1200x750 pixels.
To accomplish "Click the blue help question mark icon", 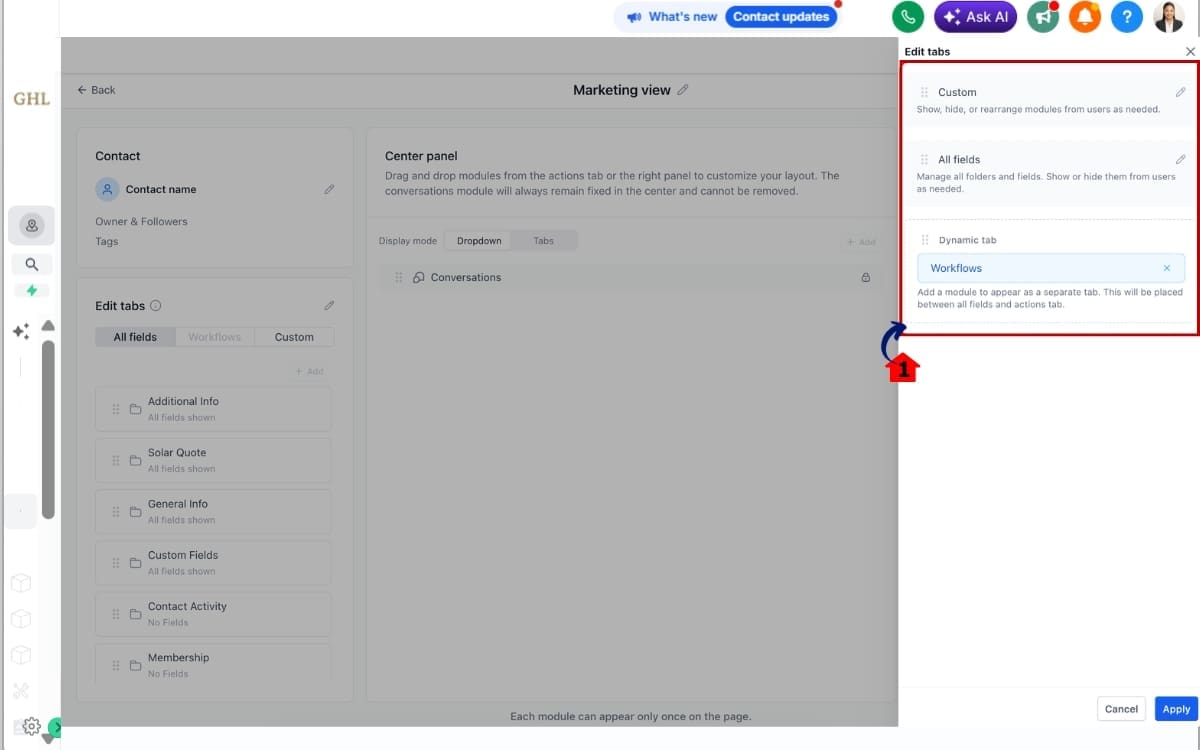I will coord(1126,17).
